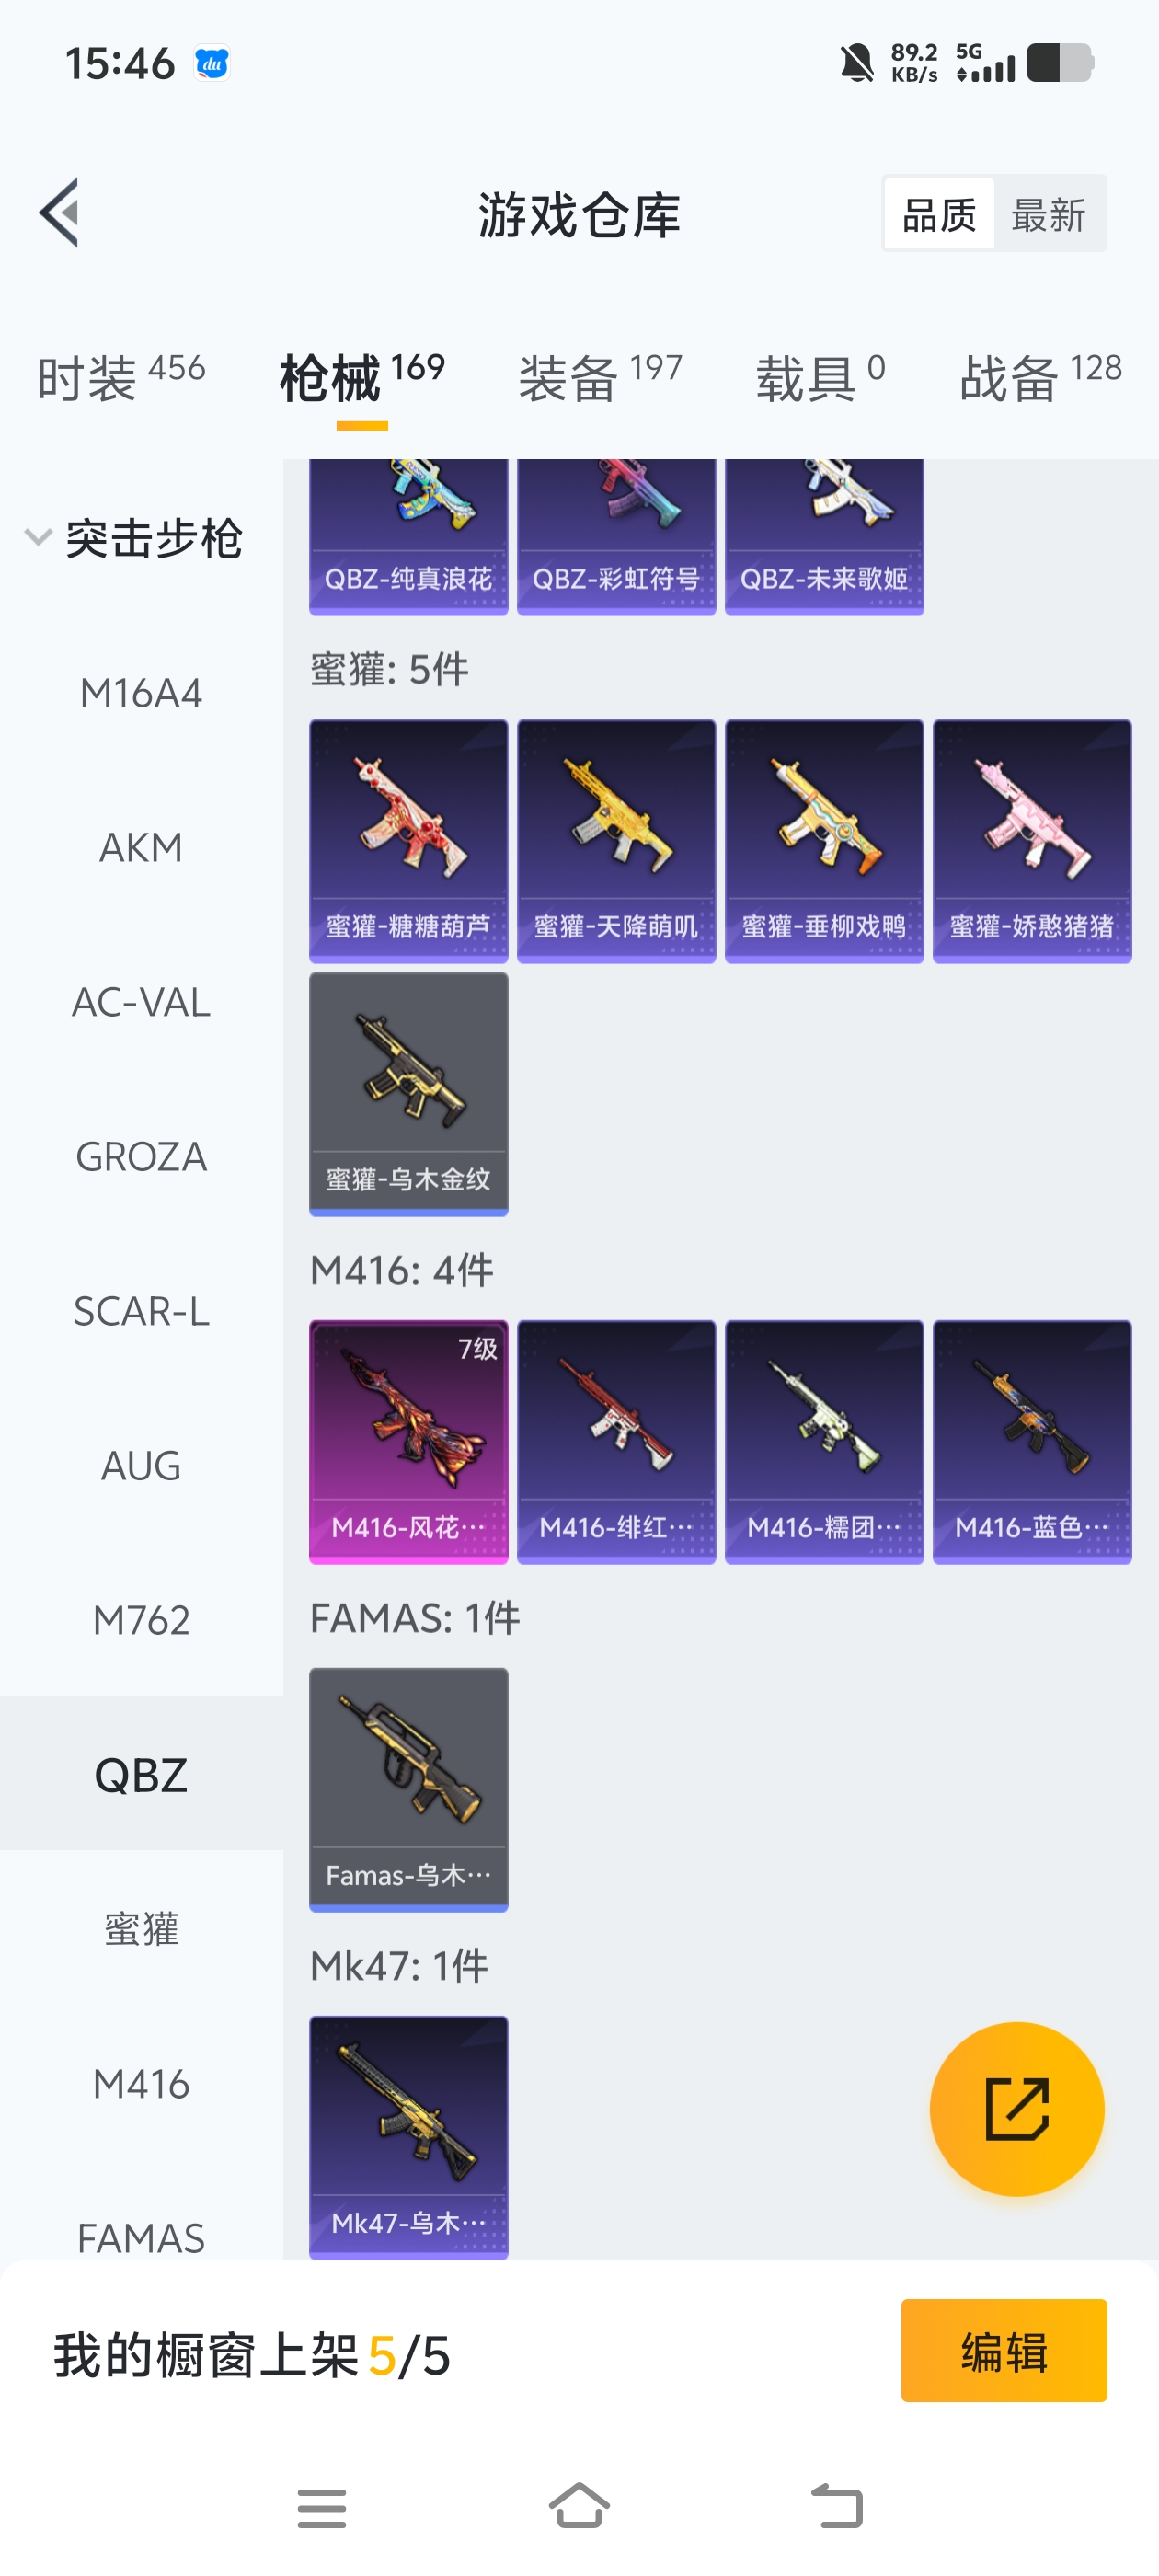The image size is (1159, 2576).
Task: Click the 编辑 button
Action: click(1003, 2350)
